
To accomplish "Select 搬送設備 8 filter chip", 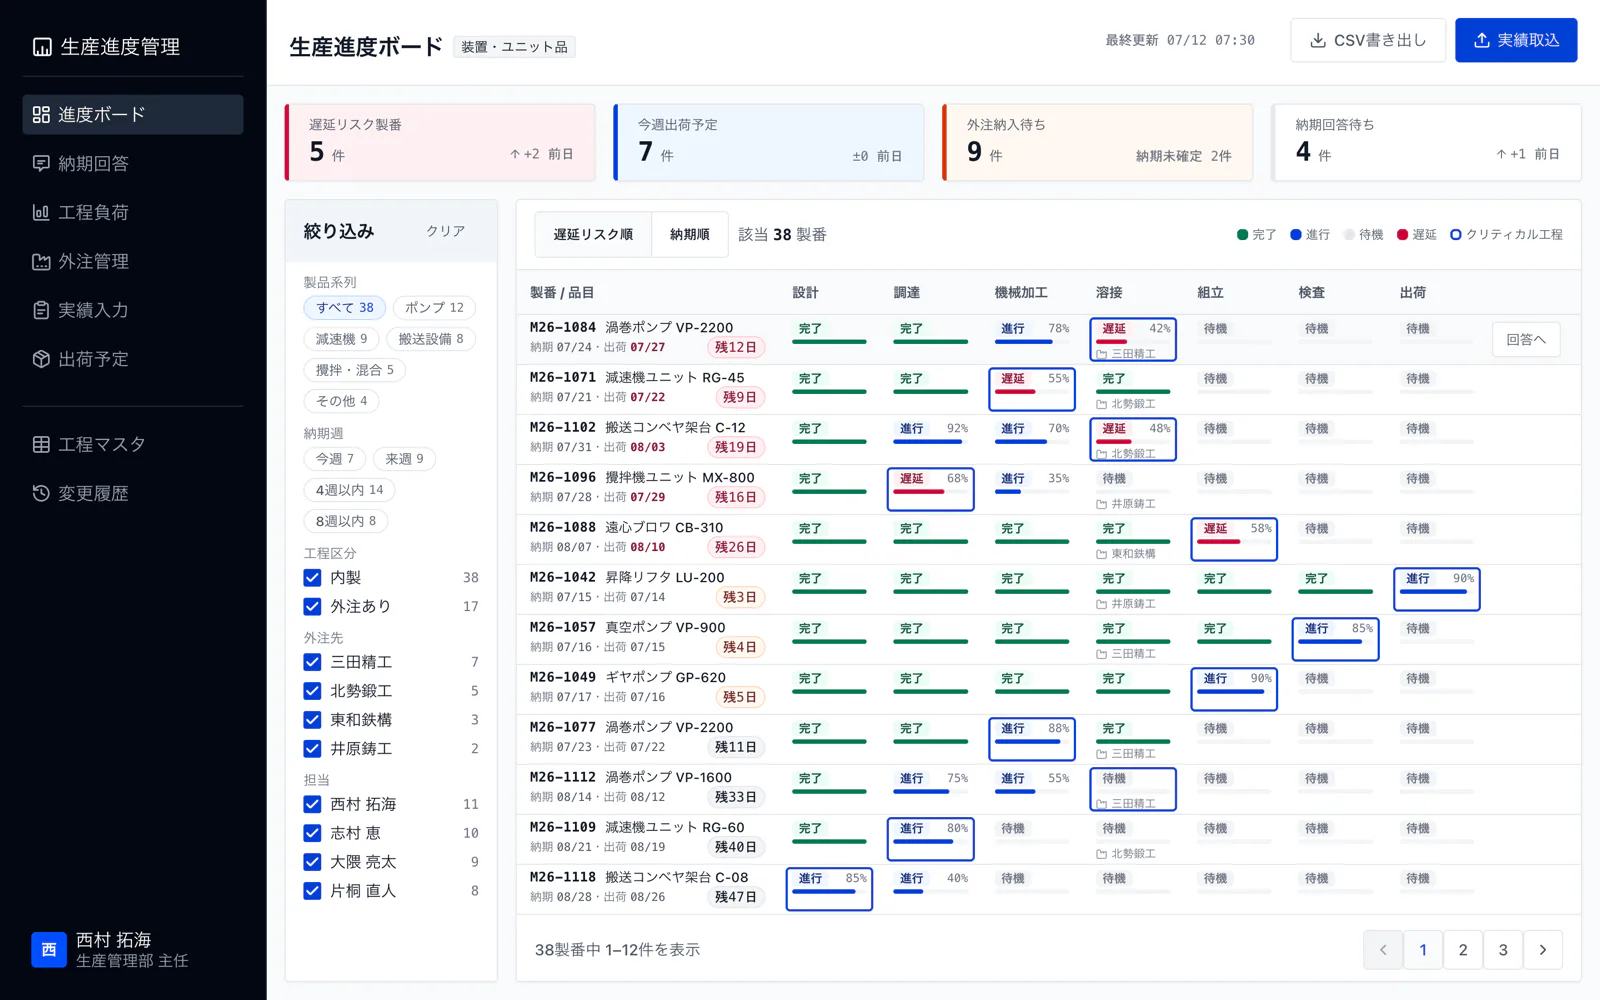I will (x=431, y=339).
